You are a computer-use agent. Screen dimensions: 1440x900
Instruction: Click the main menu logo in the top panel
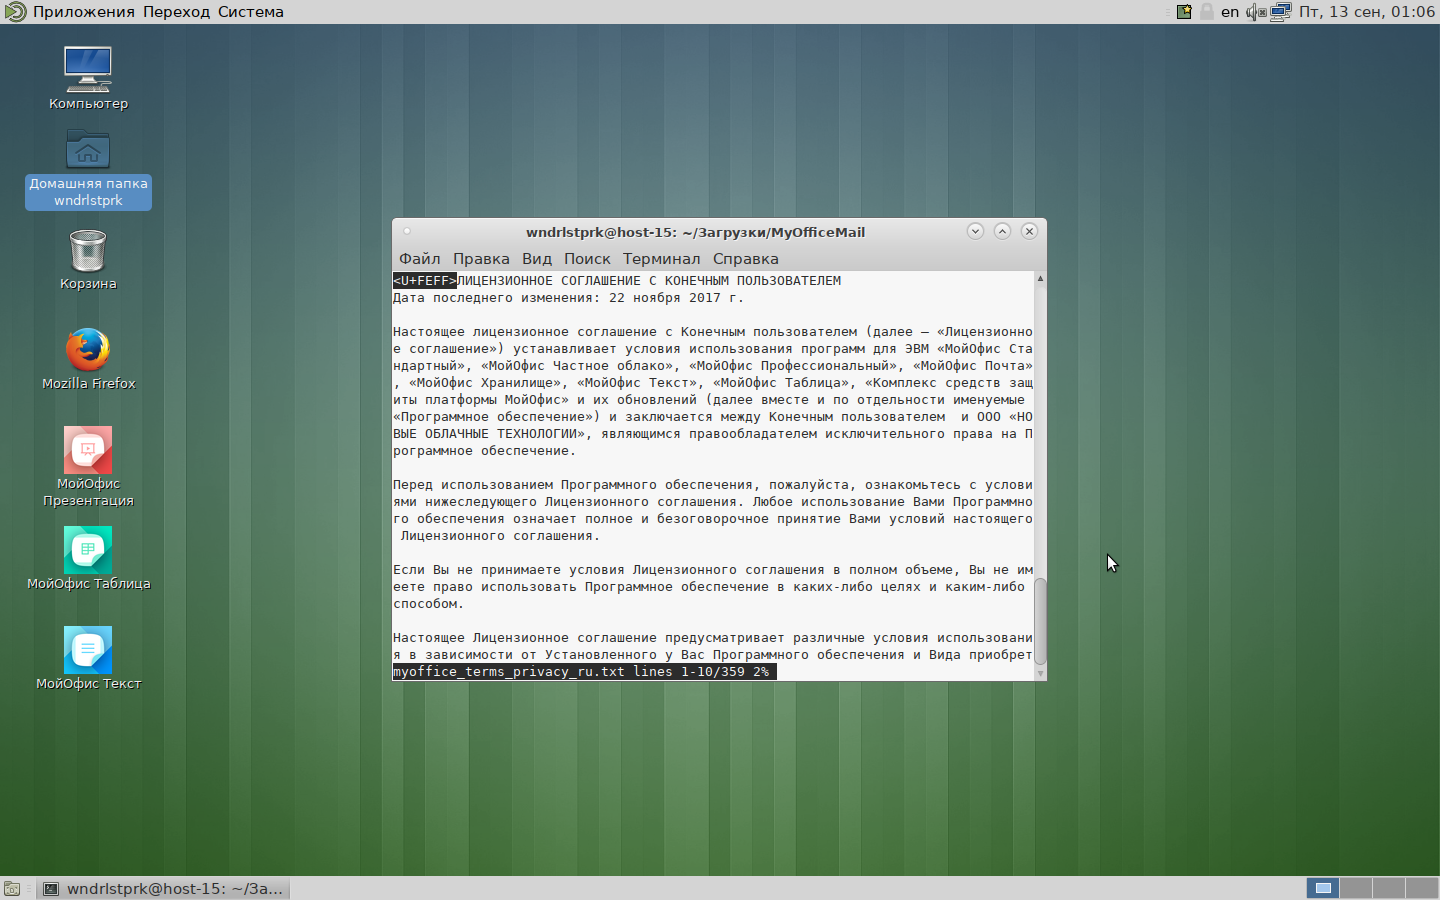coord(14,12)
